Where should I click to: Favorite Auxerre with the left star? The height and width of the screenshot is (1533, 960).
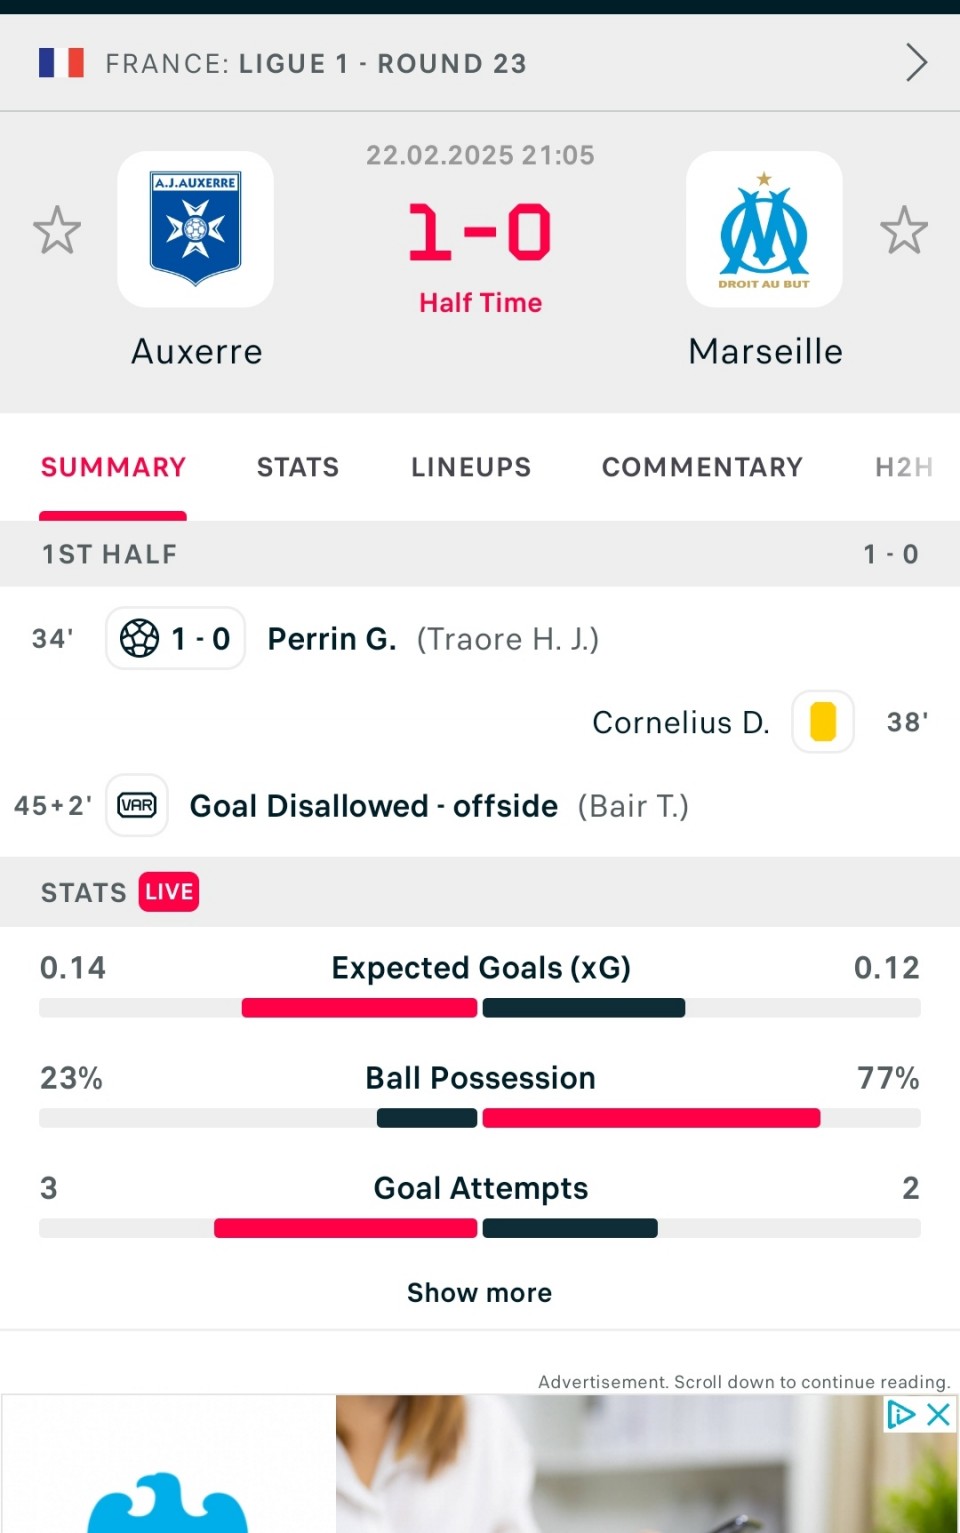click(x=57, y=230)
